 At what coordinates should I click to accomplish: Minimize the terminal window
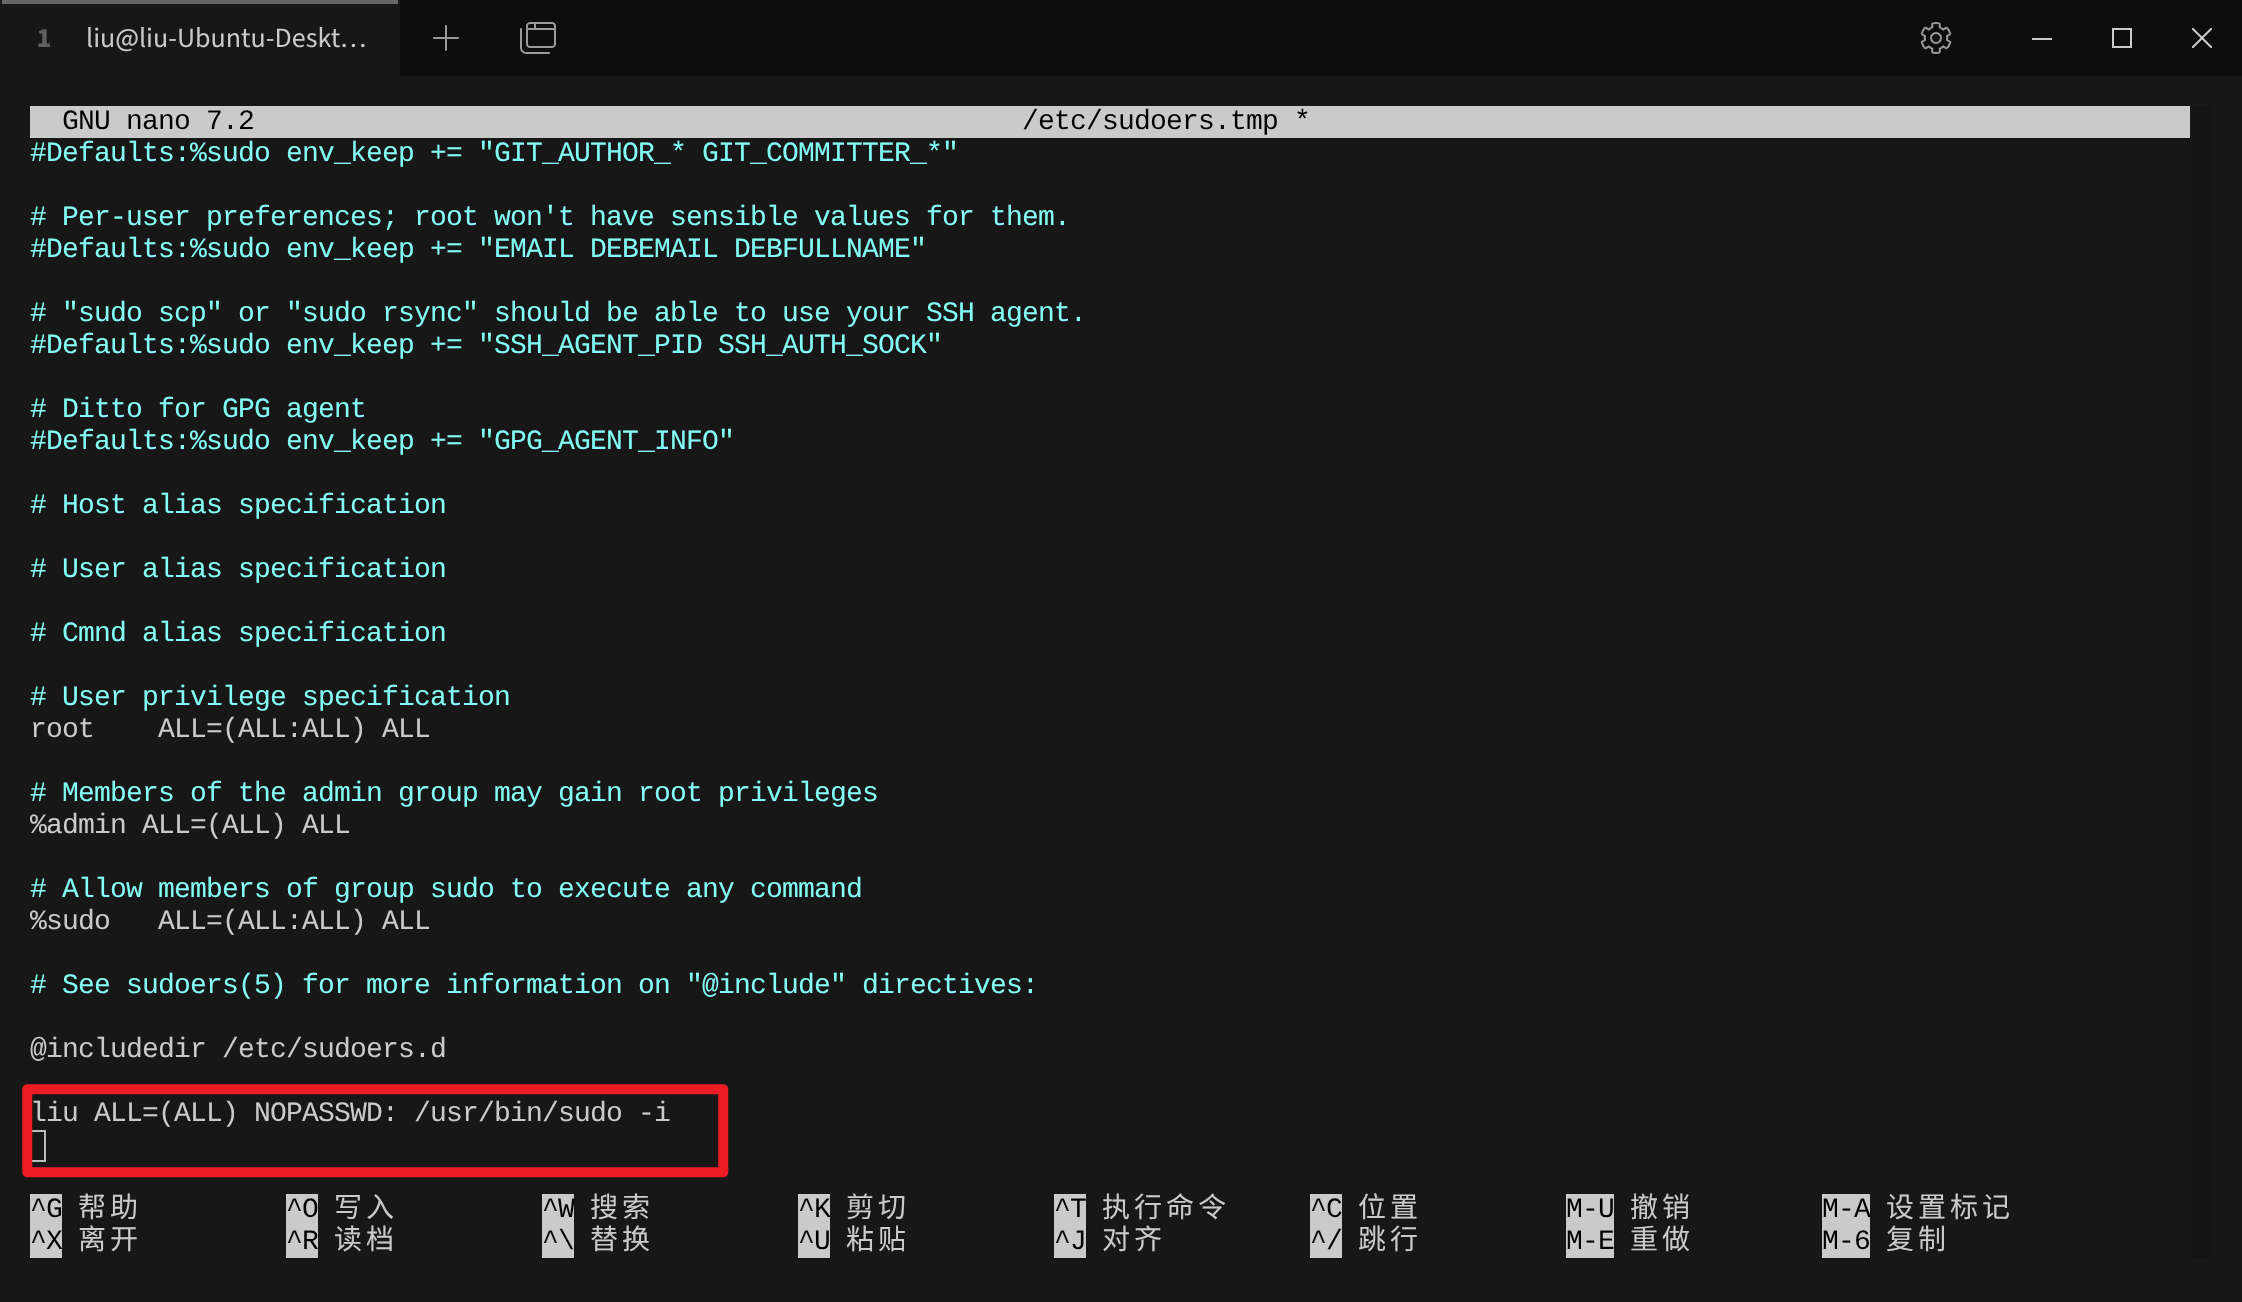[x=2042, y=38]
